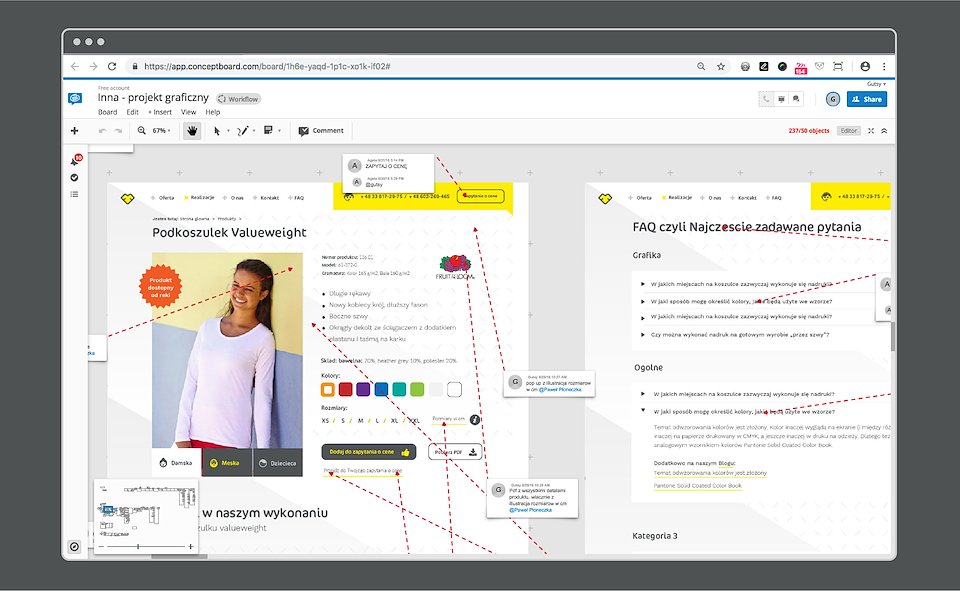This screenshot has height=591, width=960.
Task: Click the Comment tool button
Action: 321,130
